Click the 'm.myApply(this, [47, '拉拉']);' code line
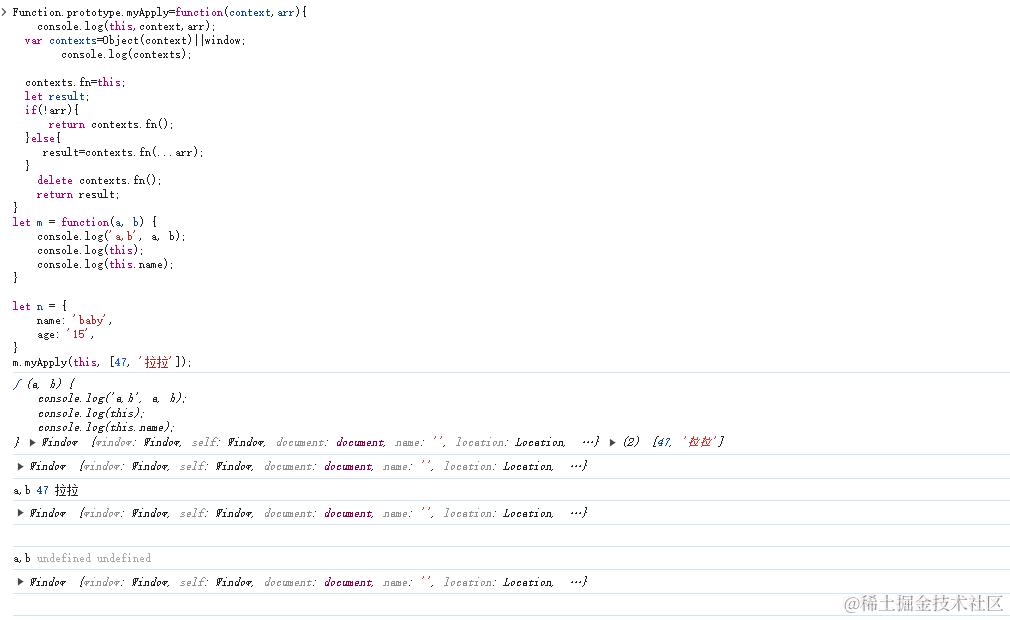1010x620 pixels. [x=101, y=362]
